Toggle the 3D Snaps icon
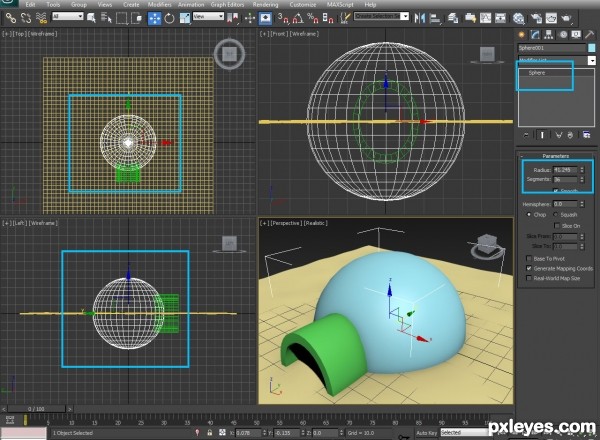Viewport: 600px width, 440px height. (282, 18)
